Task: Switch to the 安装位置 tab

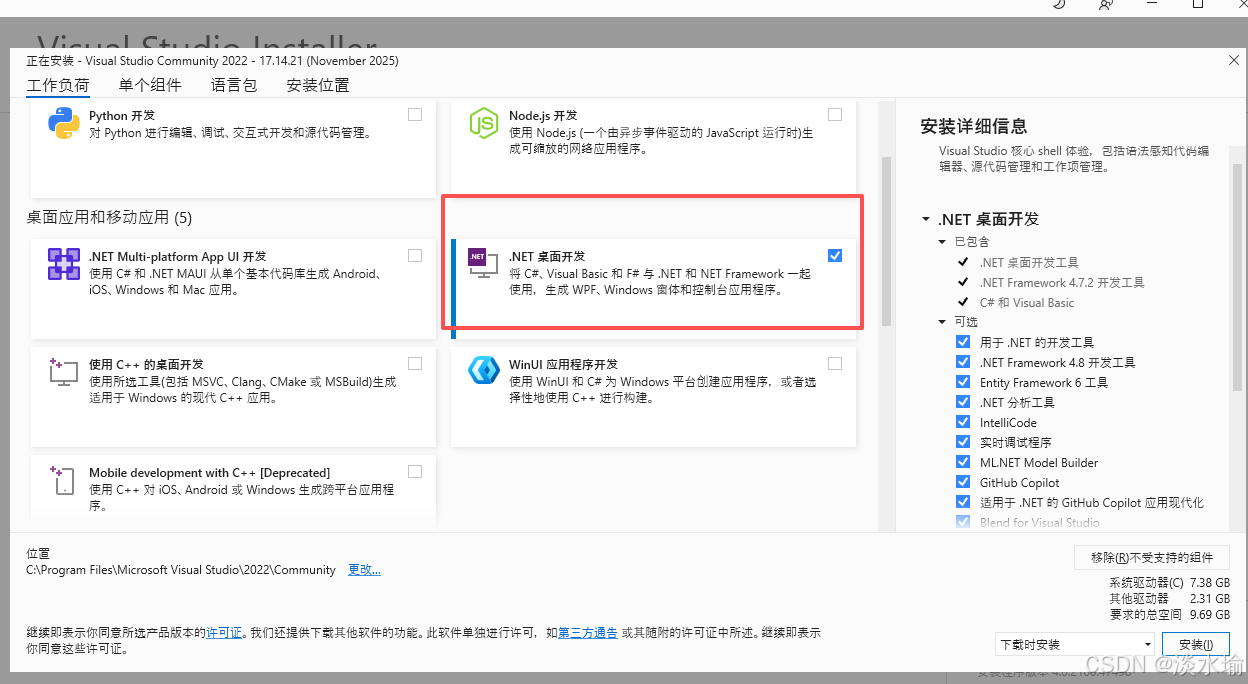Action: coord(318,85)
